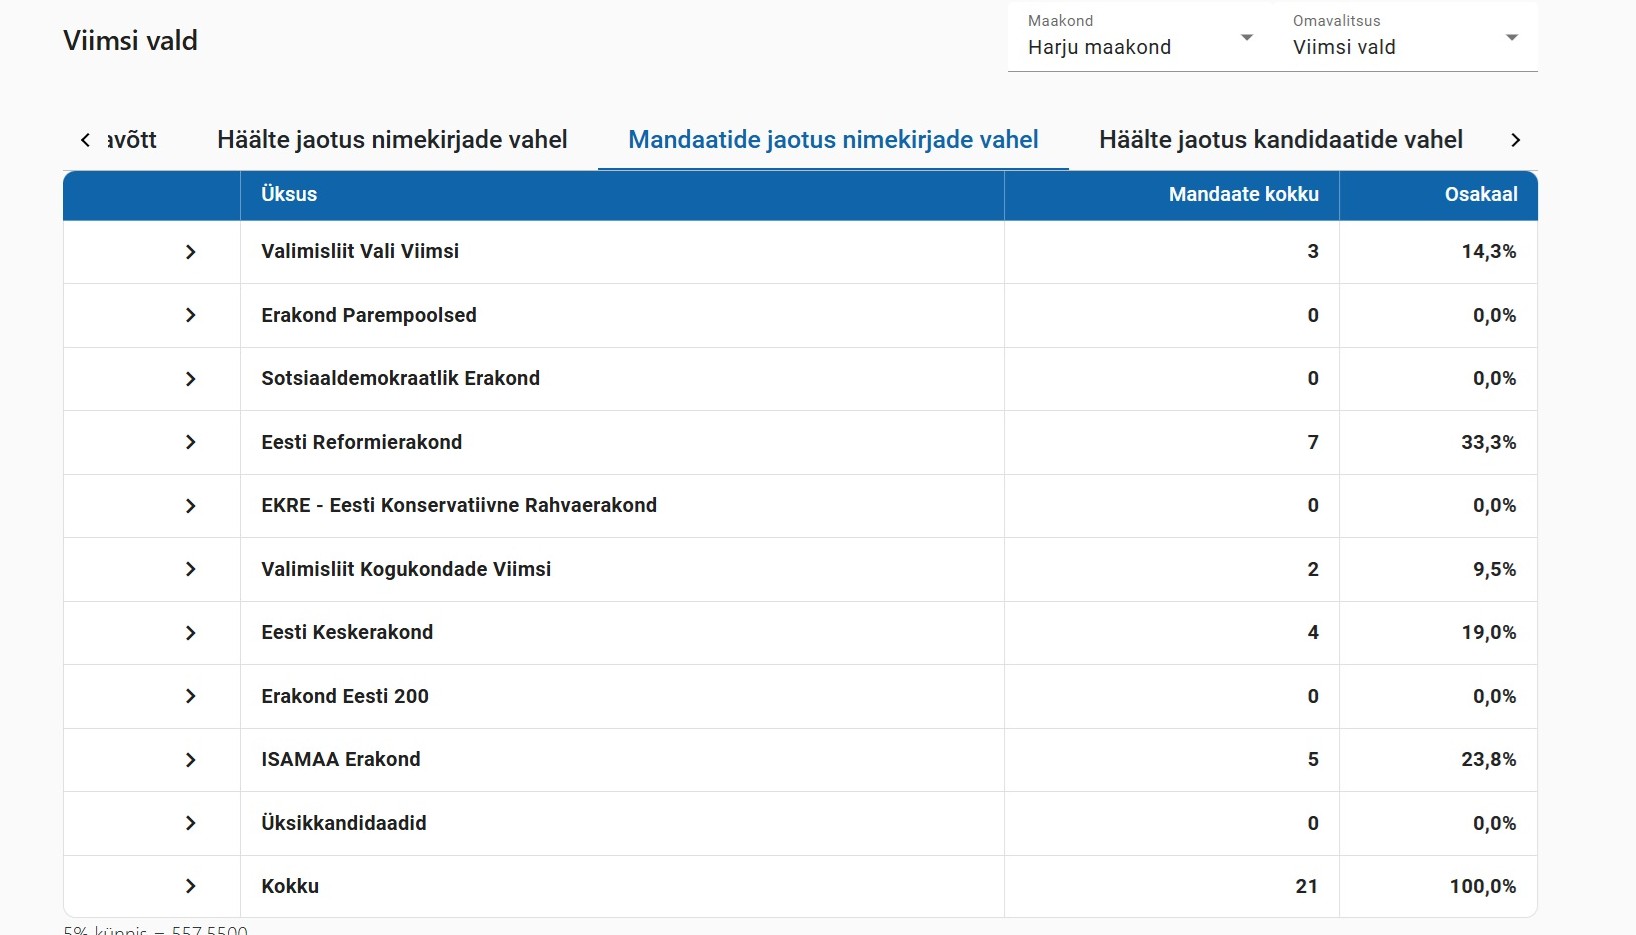Expand the Erakond Eesti 200 row
This screenshot has width=1636, height=935.
coord(190,696)
